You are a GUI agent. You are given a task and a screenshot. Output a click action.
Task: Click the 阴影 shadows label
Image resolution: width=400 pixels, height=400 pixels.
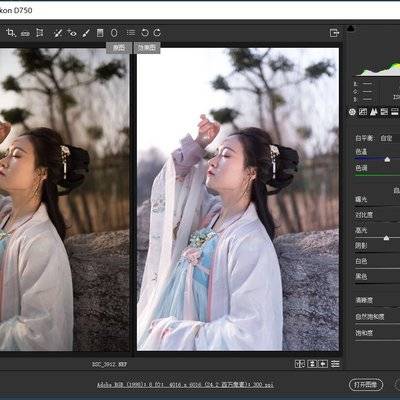point(361,246)
